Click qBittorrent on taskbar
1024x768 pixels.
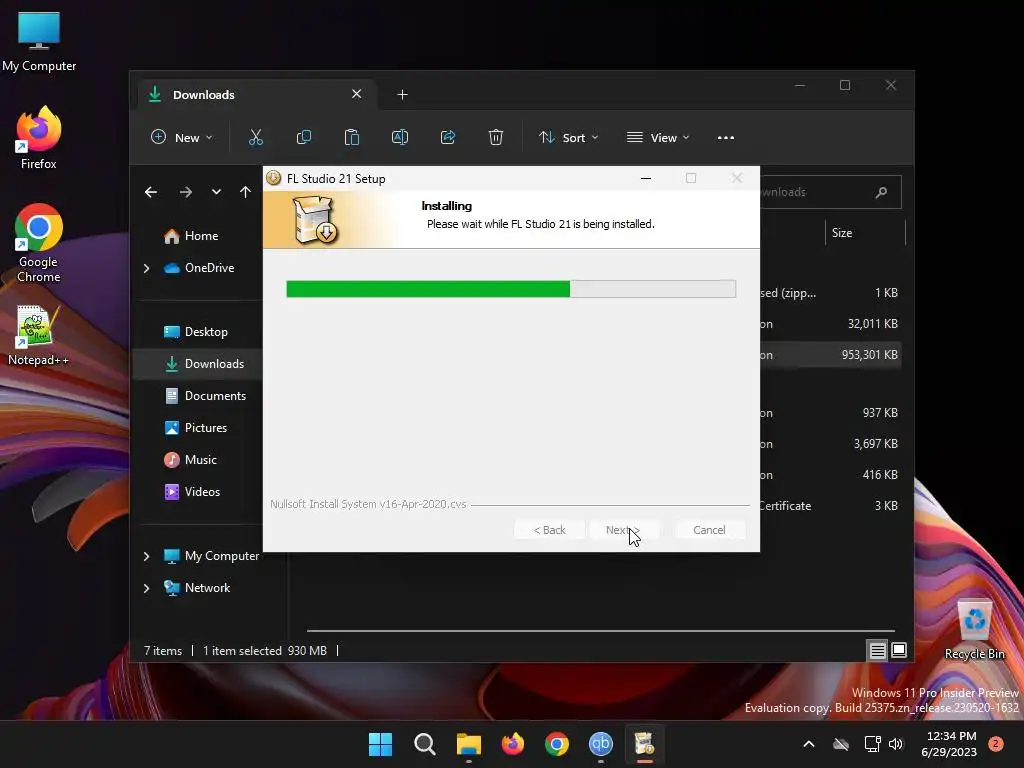click(601, 744)
